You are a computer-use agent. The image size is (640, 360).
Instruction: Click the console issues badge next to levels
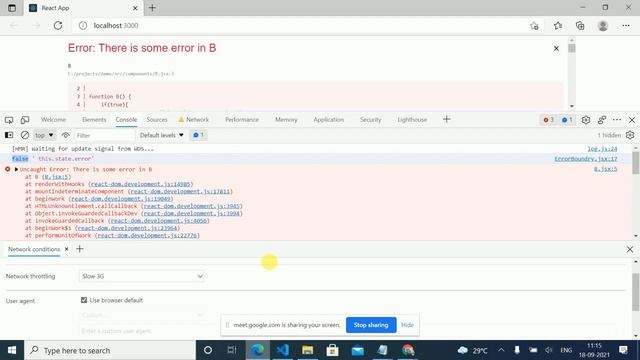pyautogui.click(x=198, y=135)
